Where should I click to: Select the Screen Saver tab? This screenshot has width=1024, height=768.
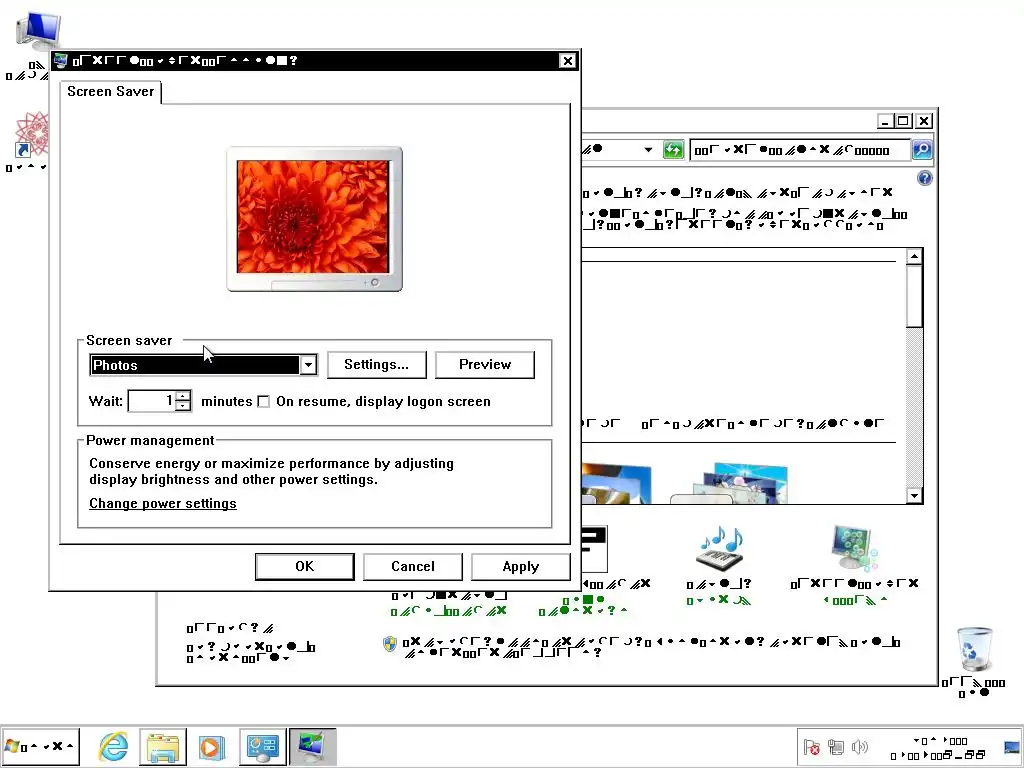tap(110, 91)
